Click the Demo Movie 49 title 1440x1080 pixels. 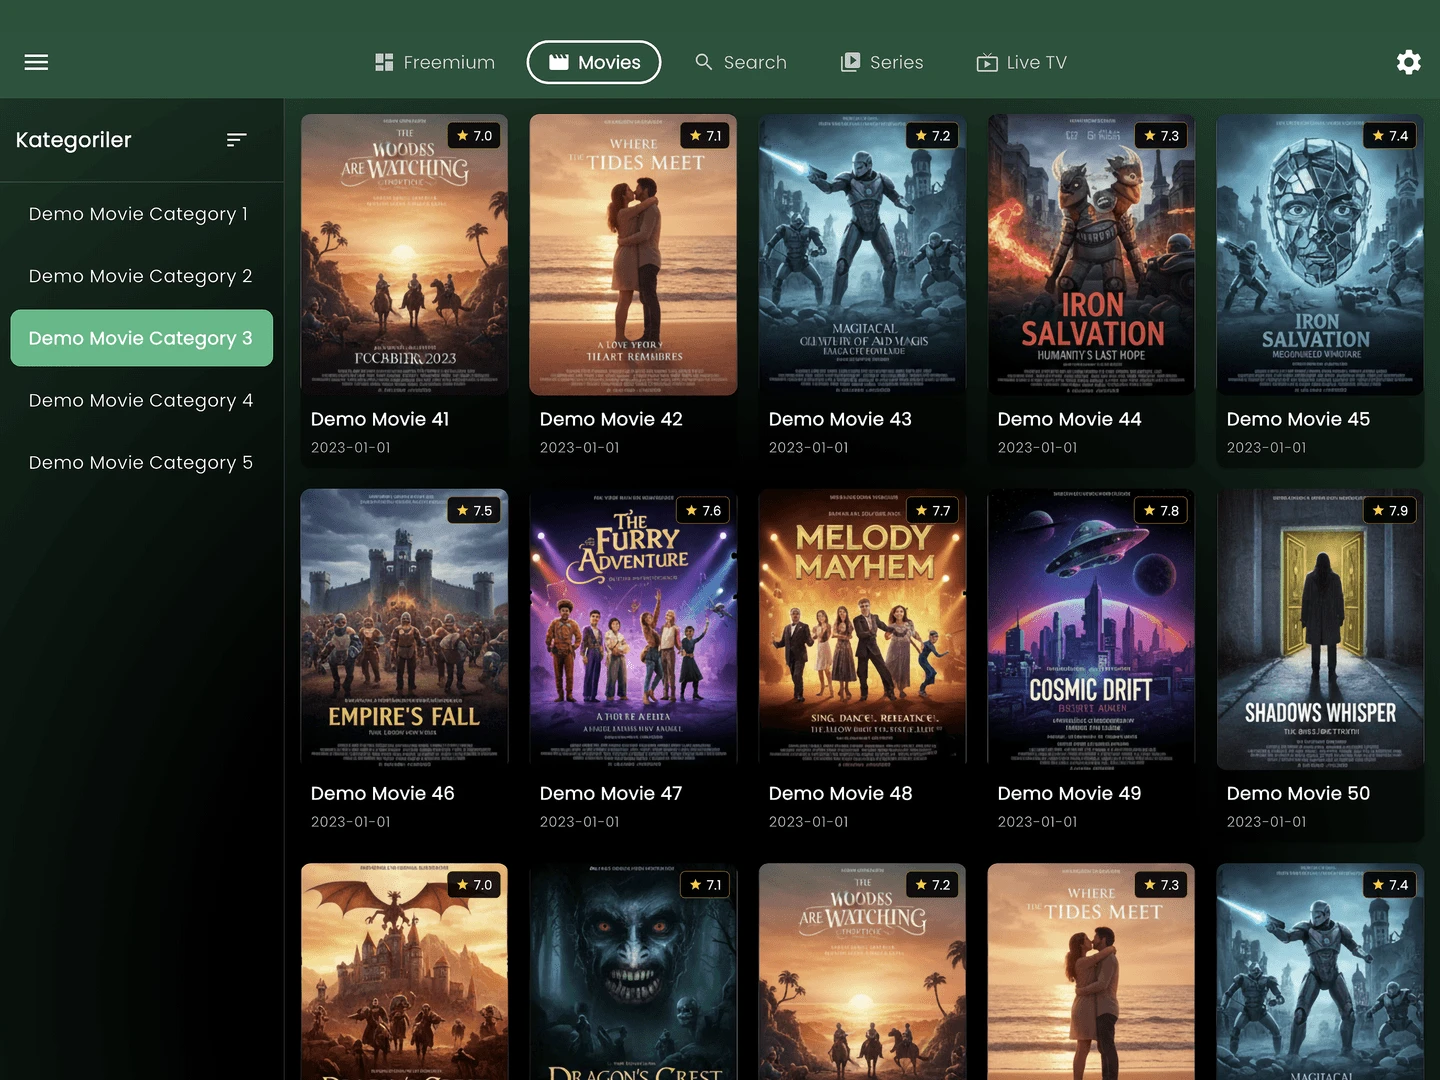pos(1069,793)
